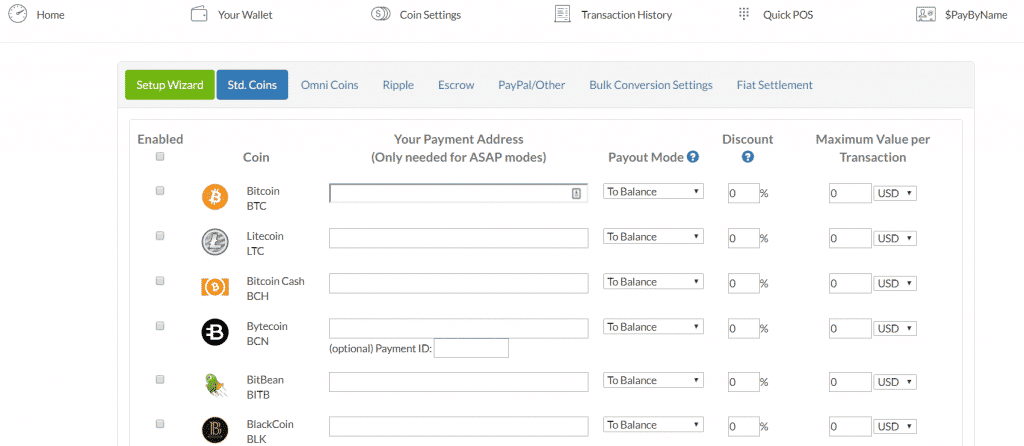Open Bitcoin's Payout Mode dropdown
1024x446 pixels.
pos(653,191)
